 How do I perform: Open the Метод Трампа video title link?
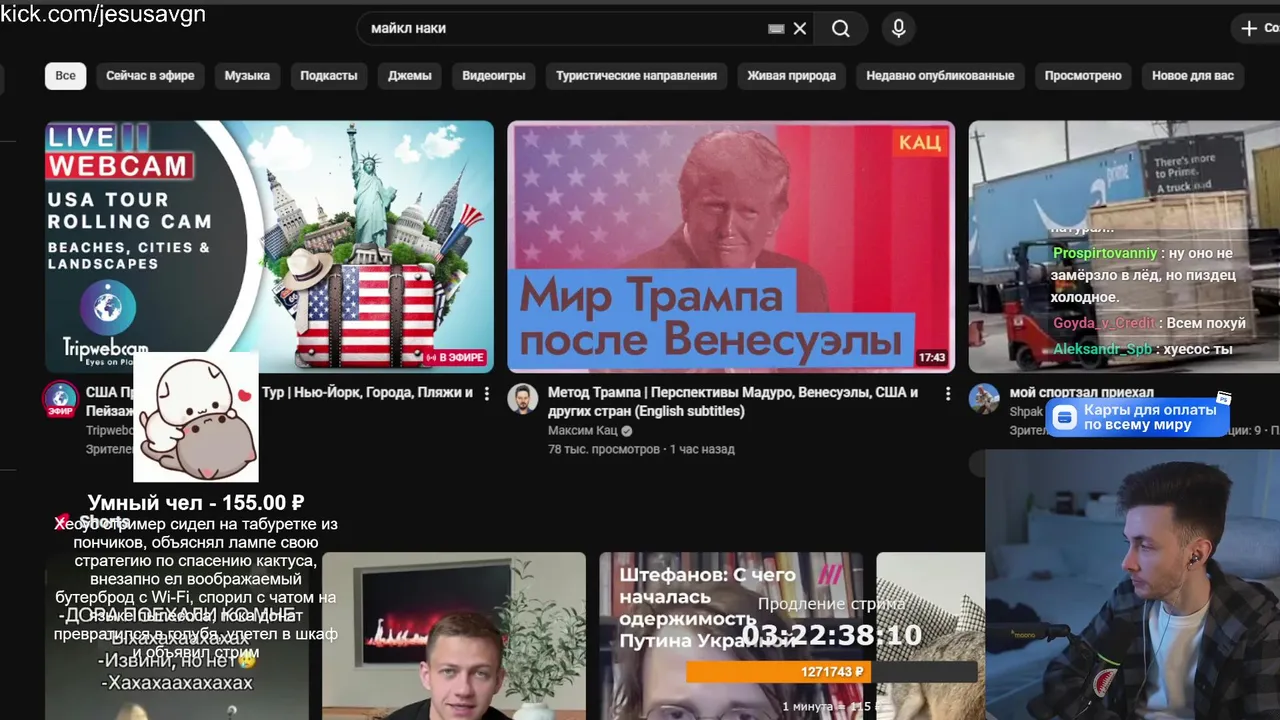(x=733, y=402)
